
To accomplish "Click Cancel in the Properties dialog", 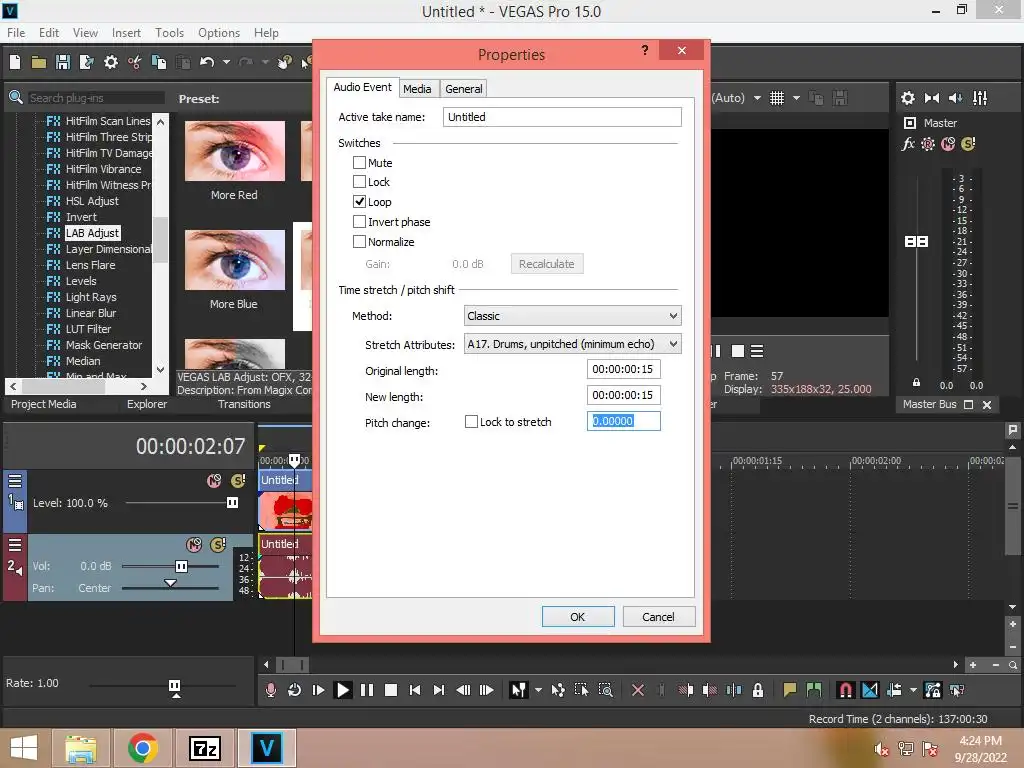I will [x=658, y=616].
